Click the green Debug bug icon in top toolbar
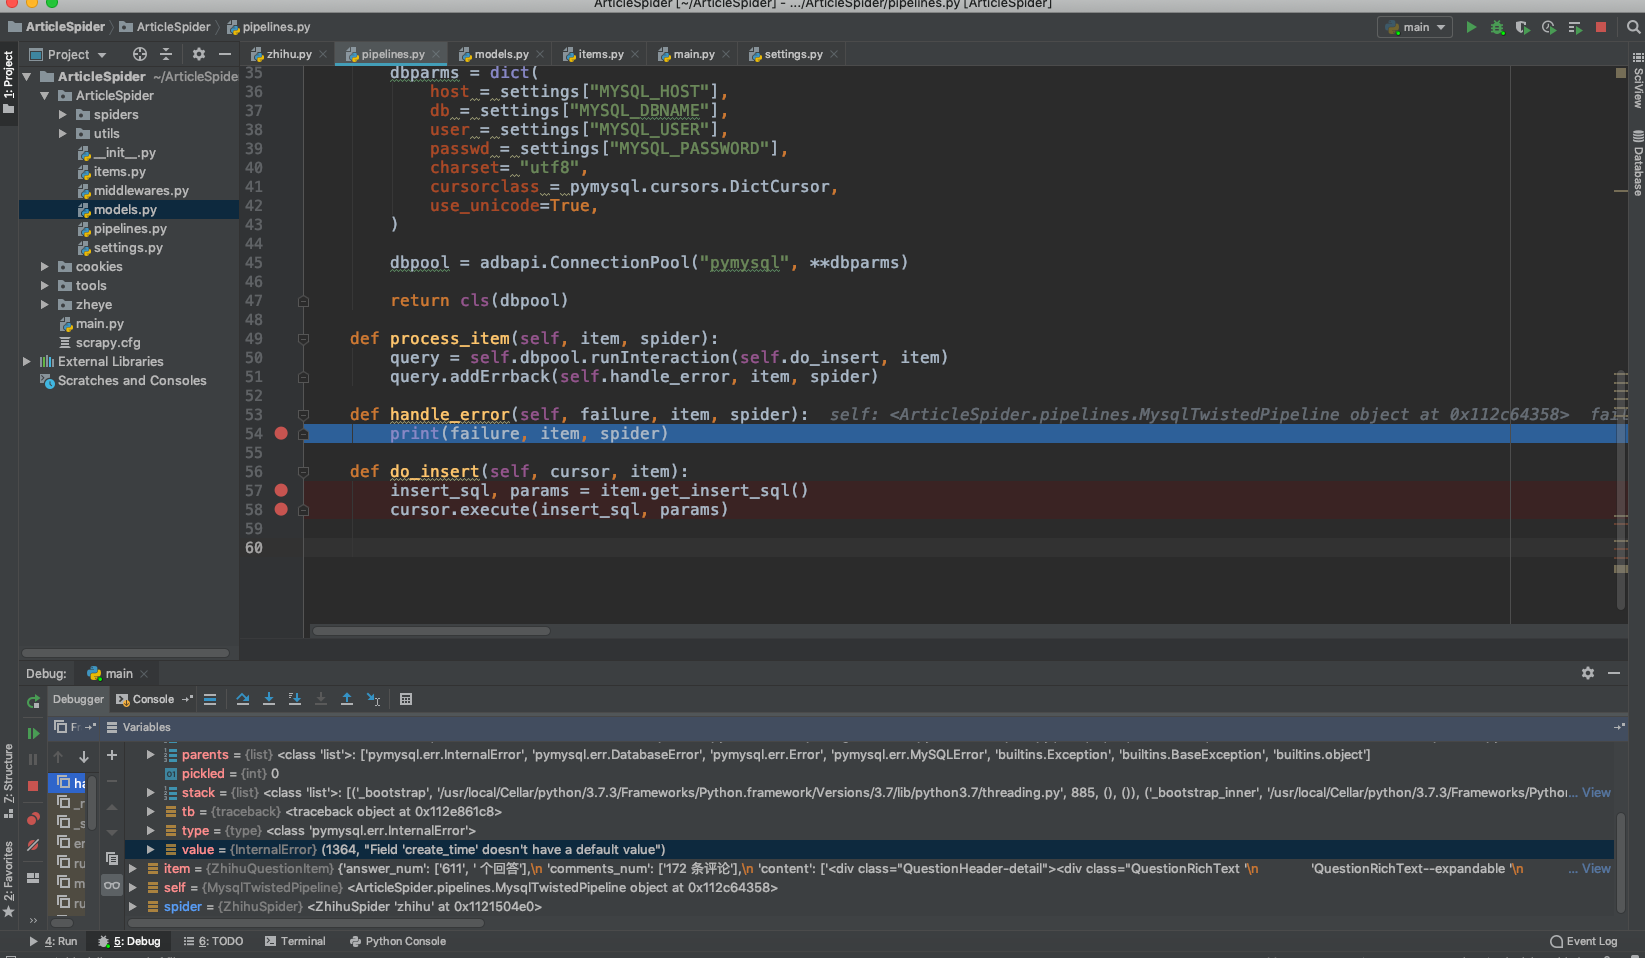Screen dimensions: 1645x958 coord(1497,27)
